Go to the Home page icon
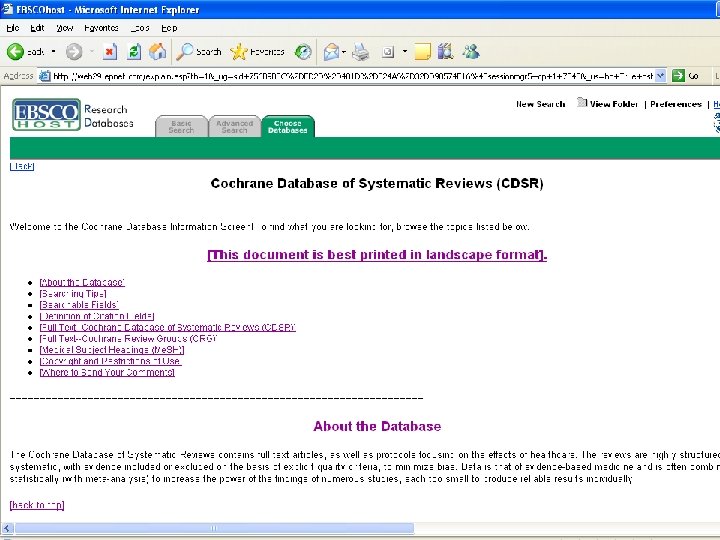Viewport: 720px width, 540px height. [158, 51]
